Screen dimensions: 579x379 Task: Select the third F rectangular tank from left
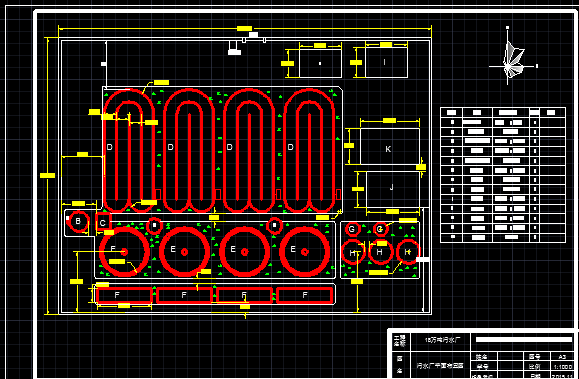[244, 295]
